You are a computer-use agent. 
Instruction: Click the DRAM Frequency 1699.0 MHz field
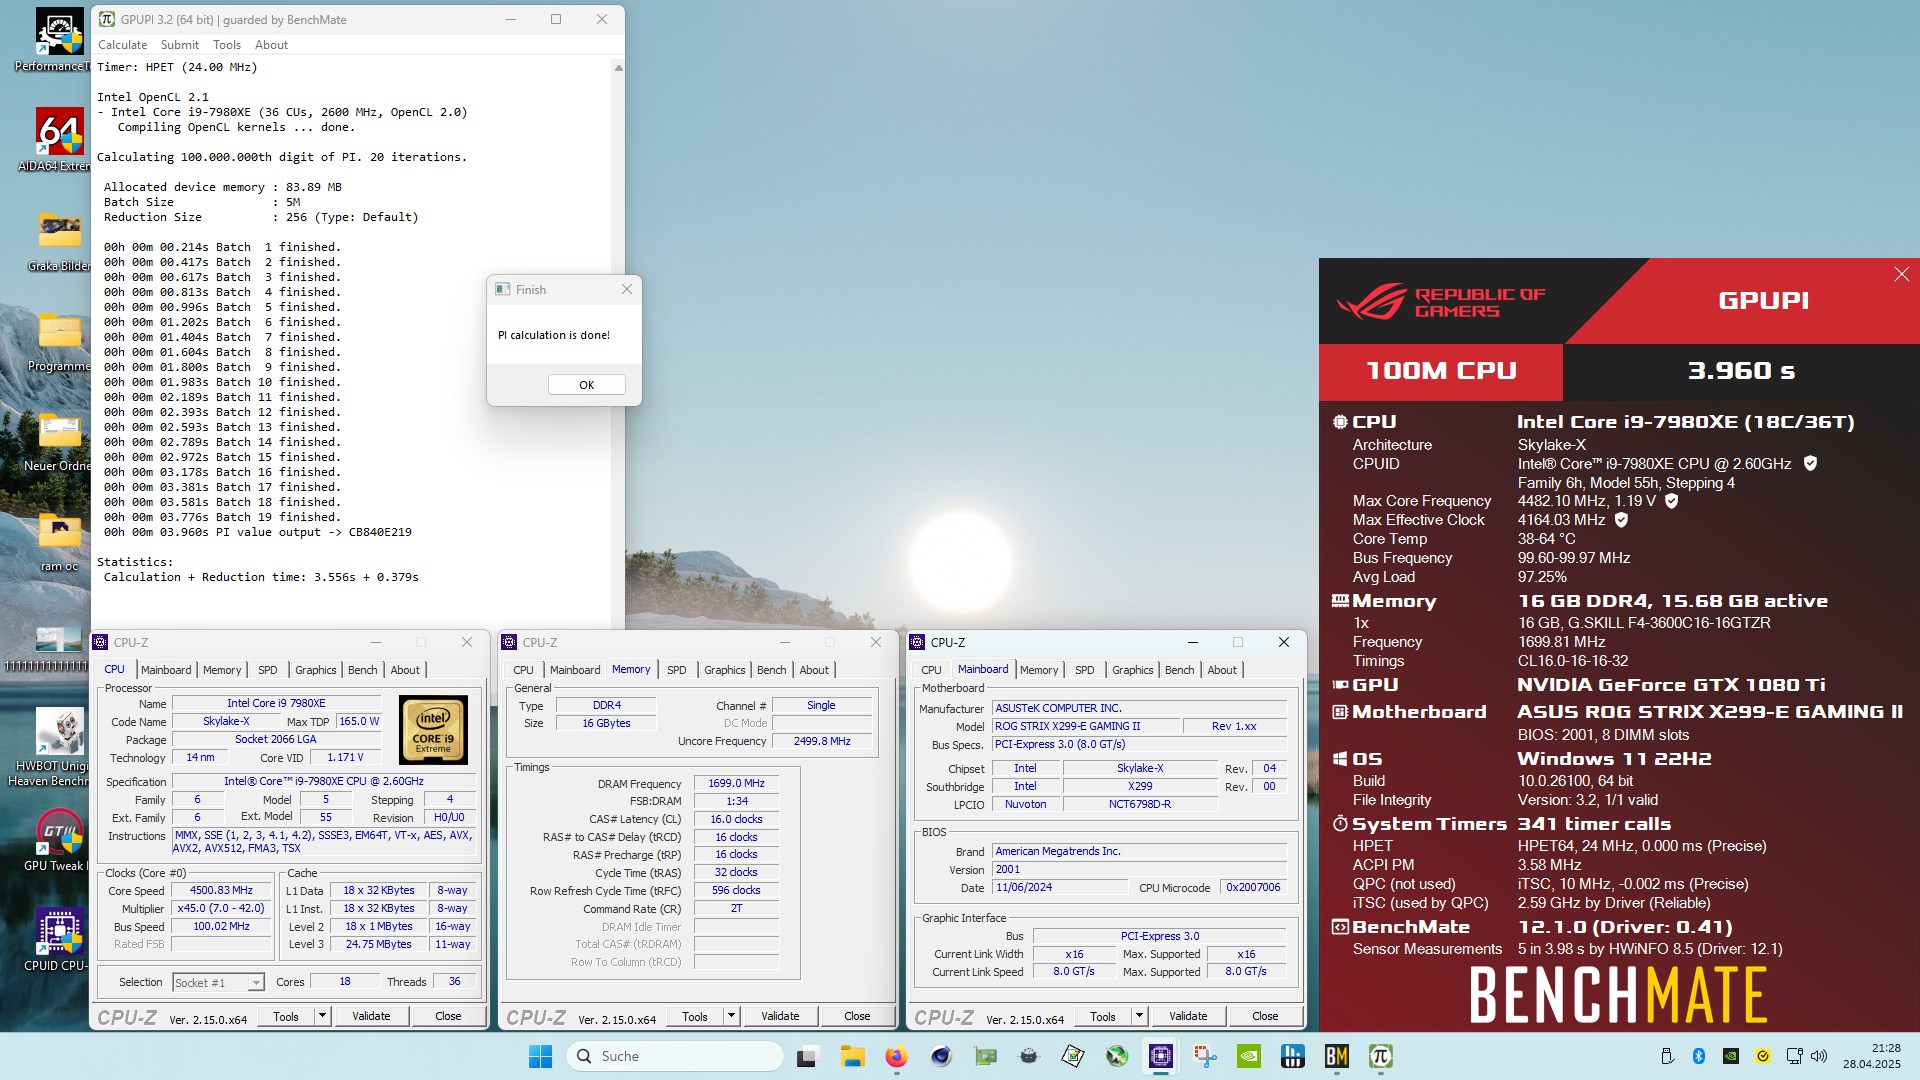[x=736, y=783]
